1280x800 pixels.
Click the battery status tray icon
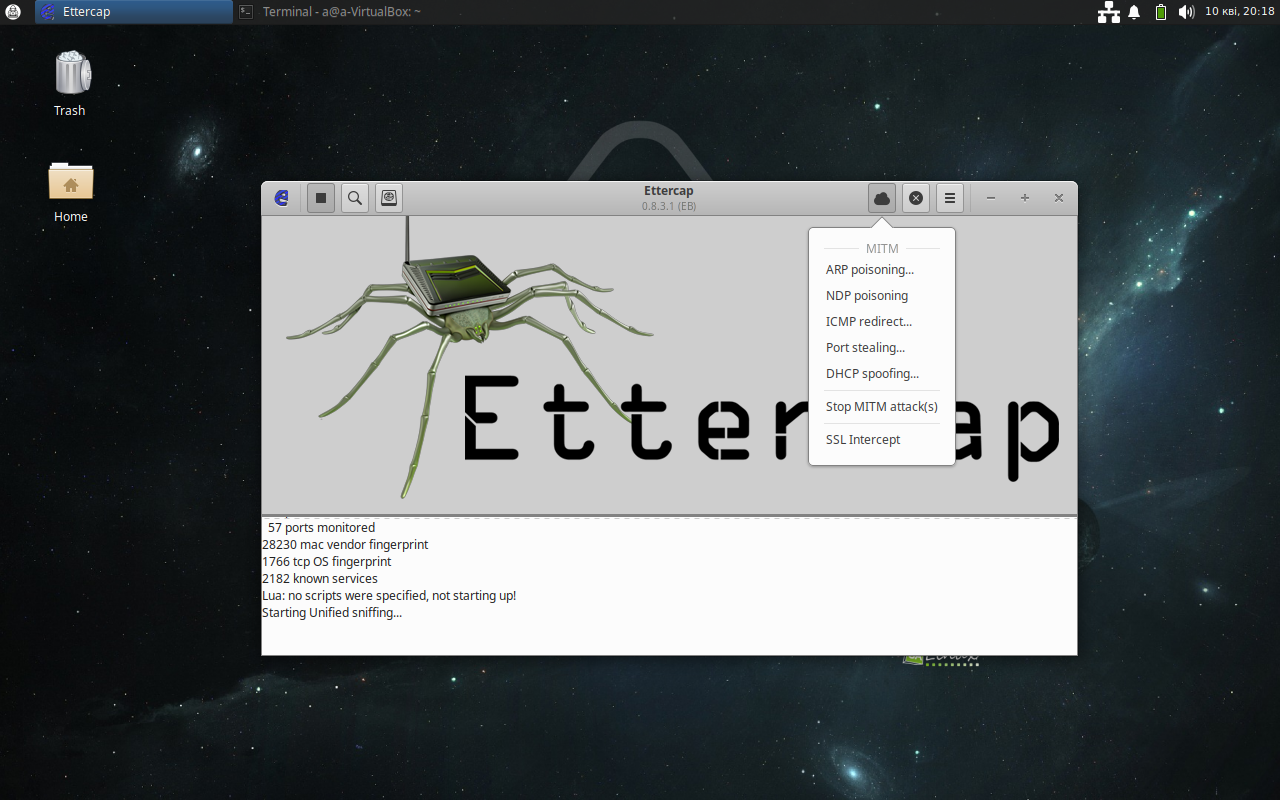pyautogui.click(x=1160, y=12)
